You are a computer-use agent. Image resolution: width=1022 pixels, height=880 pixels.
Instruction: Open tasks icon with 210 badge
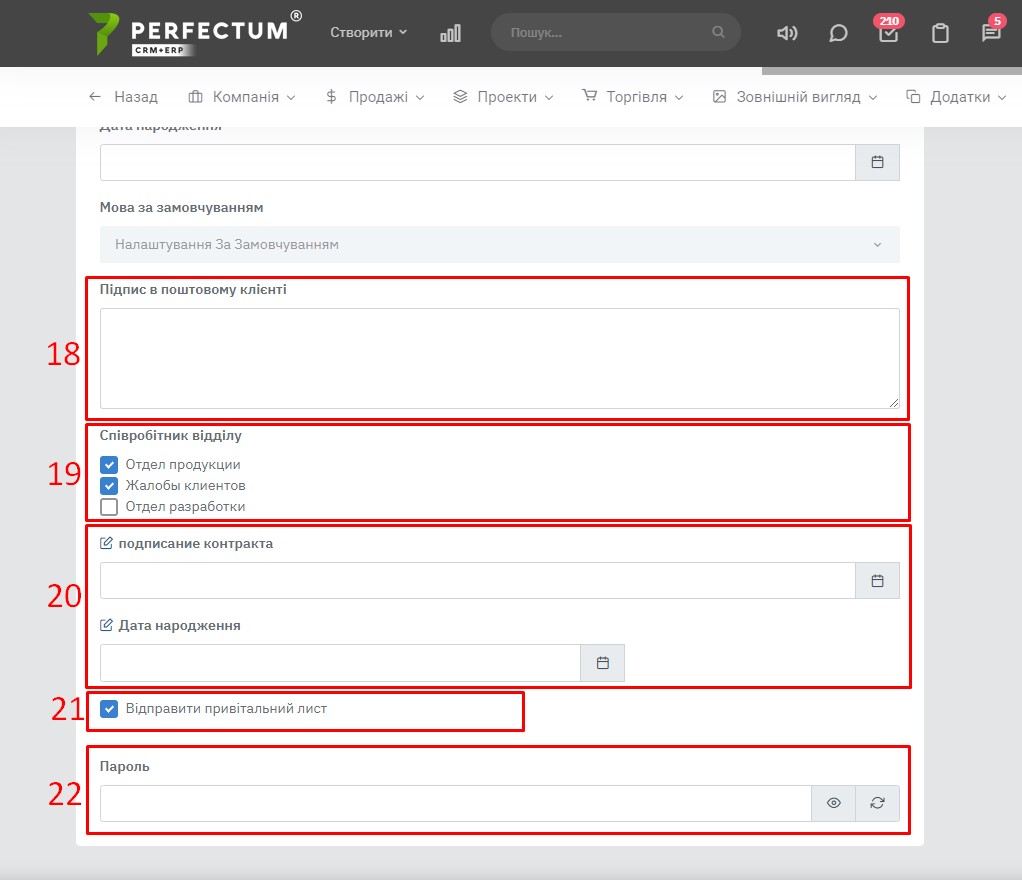(x=888, y=33)
